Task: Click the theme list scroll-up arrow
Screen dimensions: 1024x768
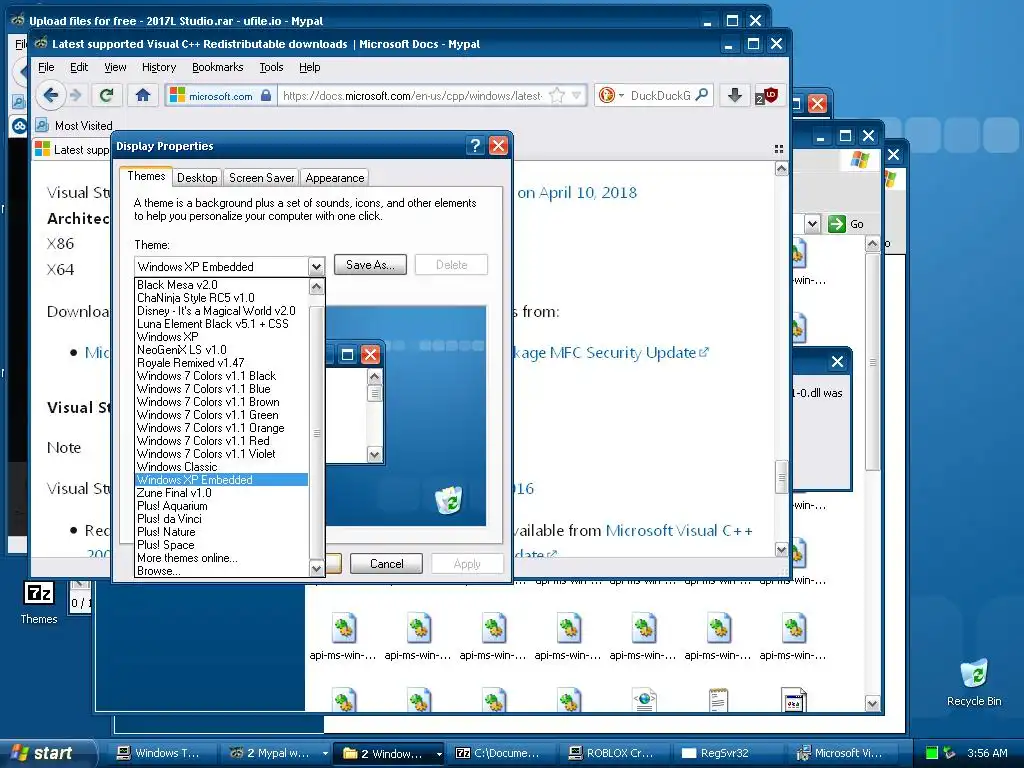Action: [x=317, y=287]
